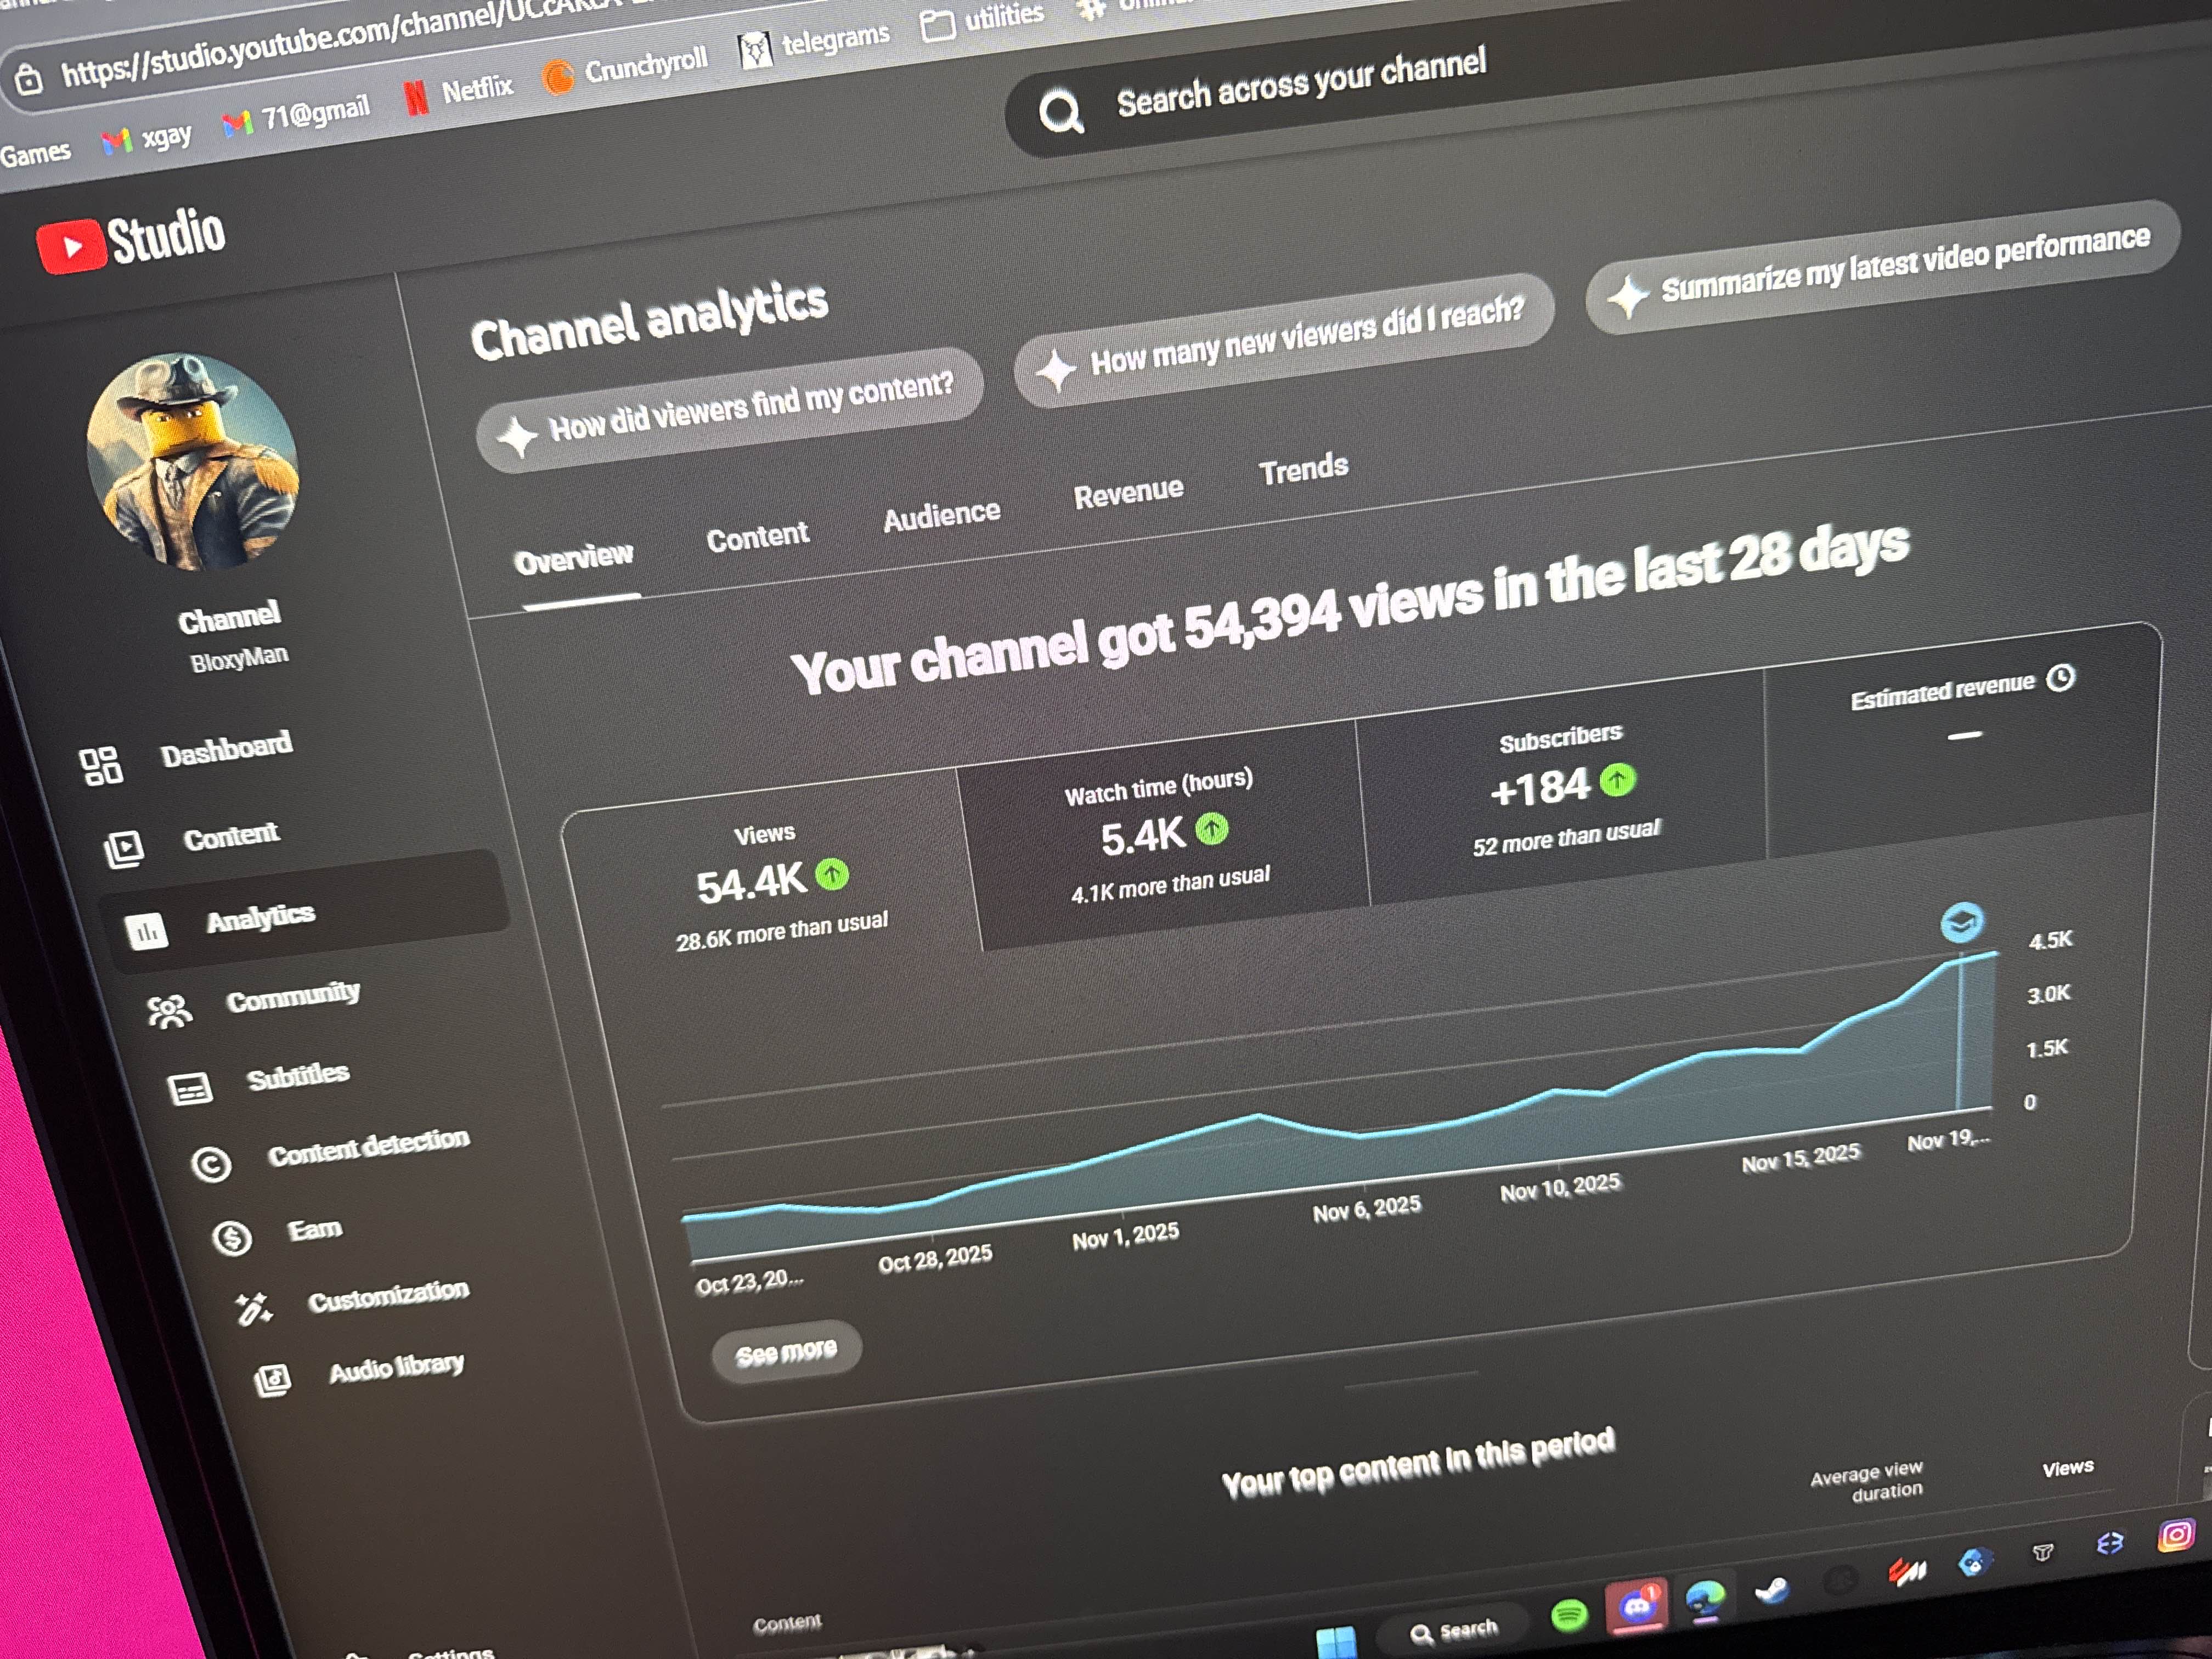Open Content detection copyright icon

(x=211, y=1164)
